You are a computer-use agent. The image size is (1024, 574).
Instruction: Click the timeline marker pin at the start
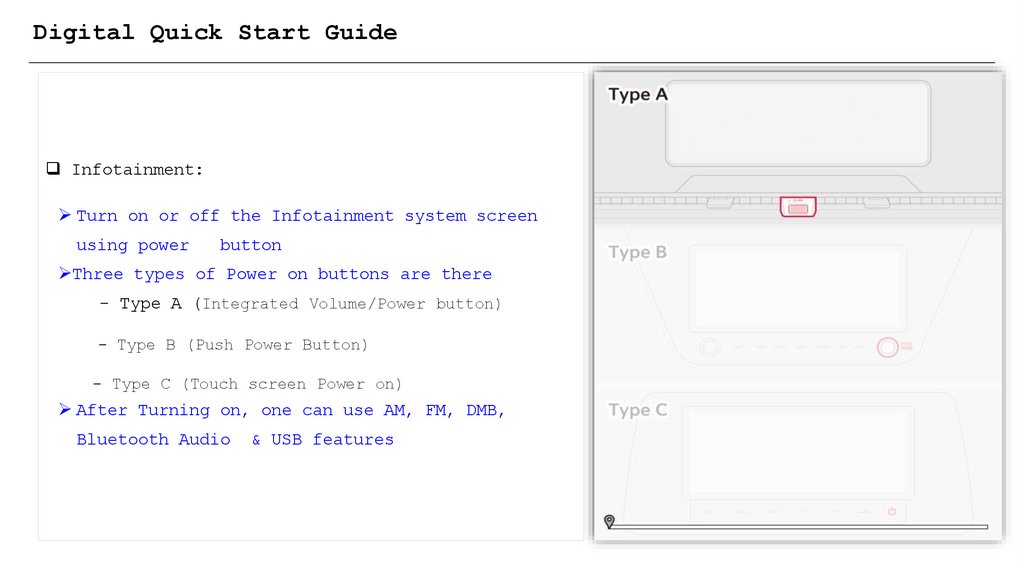[609, 521]
